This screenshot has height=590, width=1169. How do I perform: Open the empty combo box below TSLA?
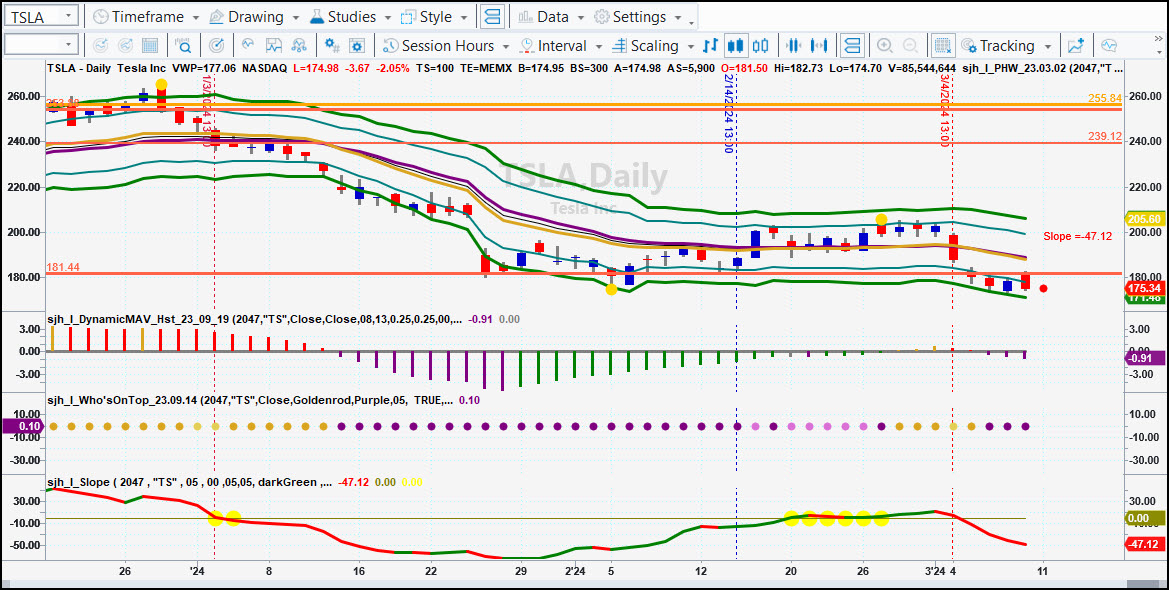point(41,45)
